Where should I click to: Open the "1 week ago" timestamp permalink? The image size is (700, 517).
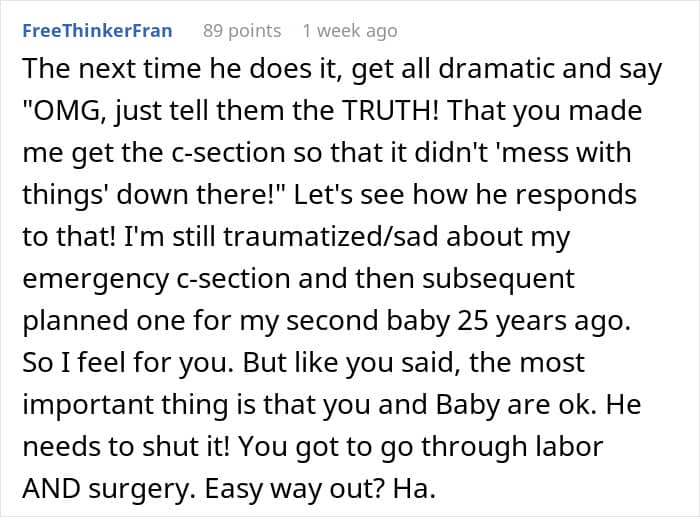click(x=349, y=31)
